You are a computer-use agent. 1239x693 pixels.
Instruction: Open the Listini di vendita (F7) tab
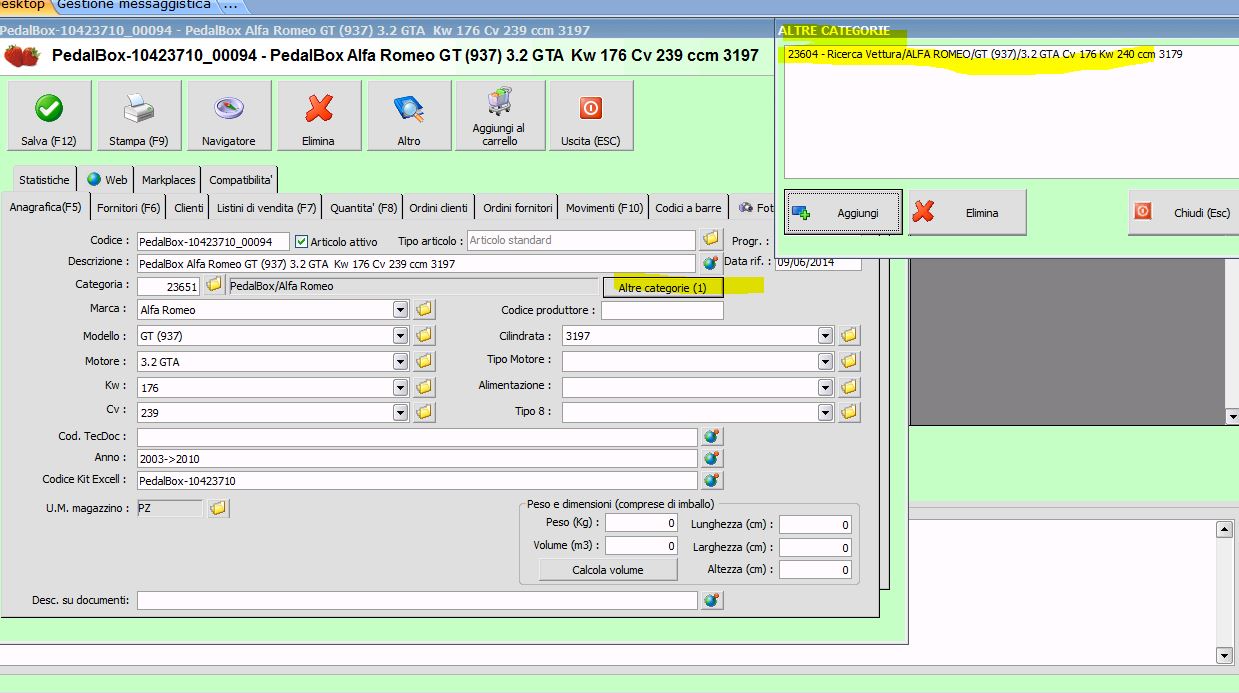tap(267, 208)
